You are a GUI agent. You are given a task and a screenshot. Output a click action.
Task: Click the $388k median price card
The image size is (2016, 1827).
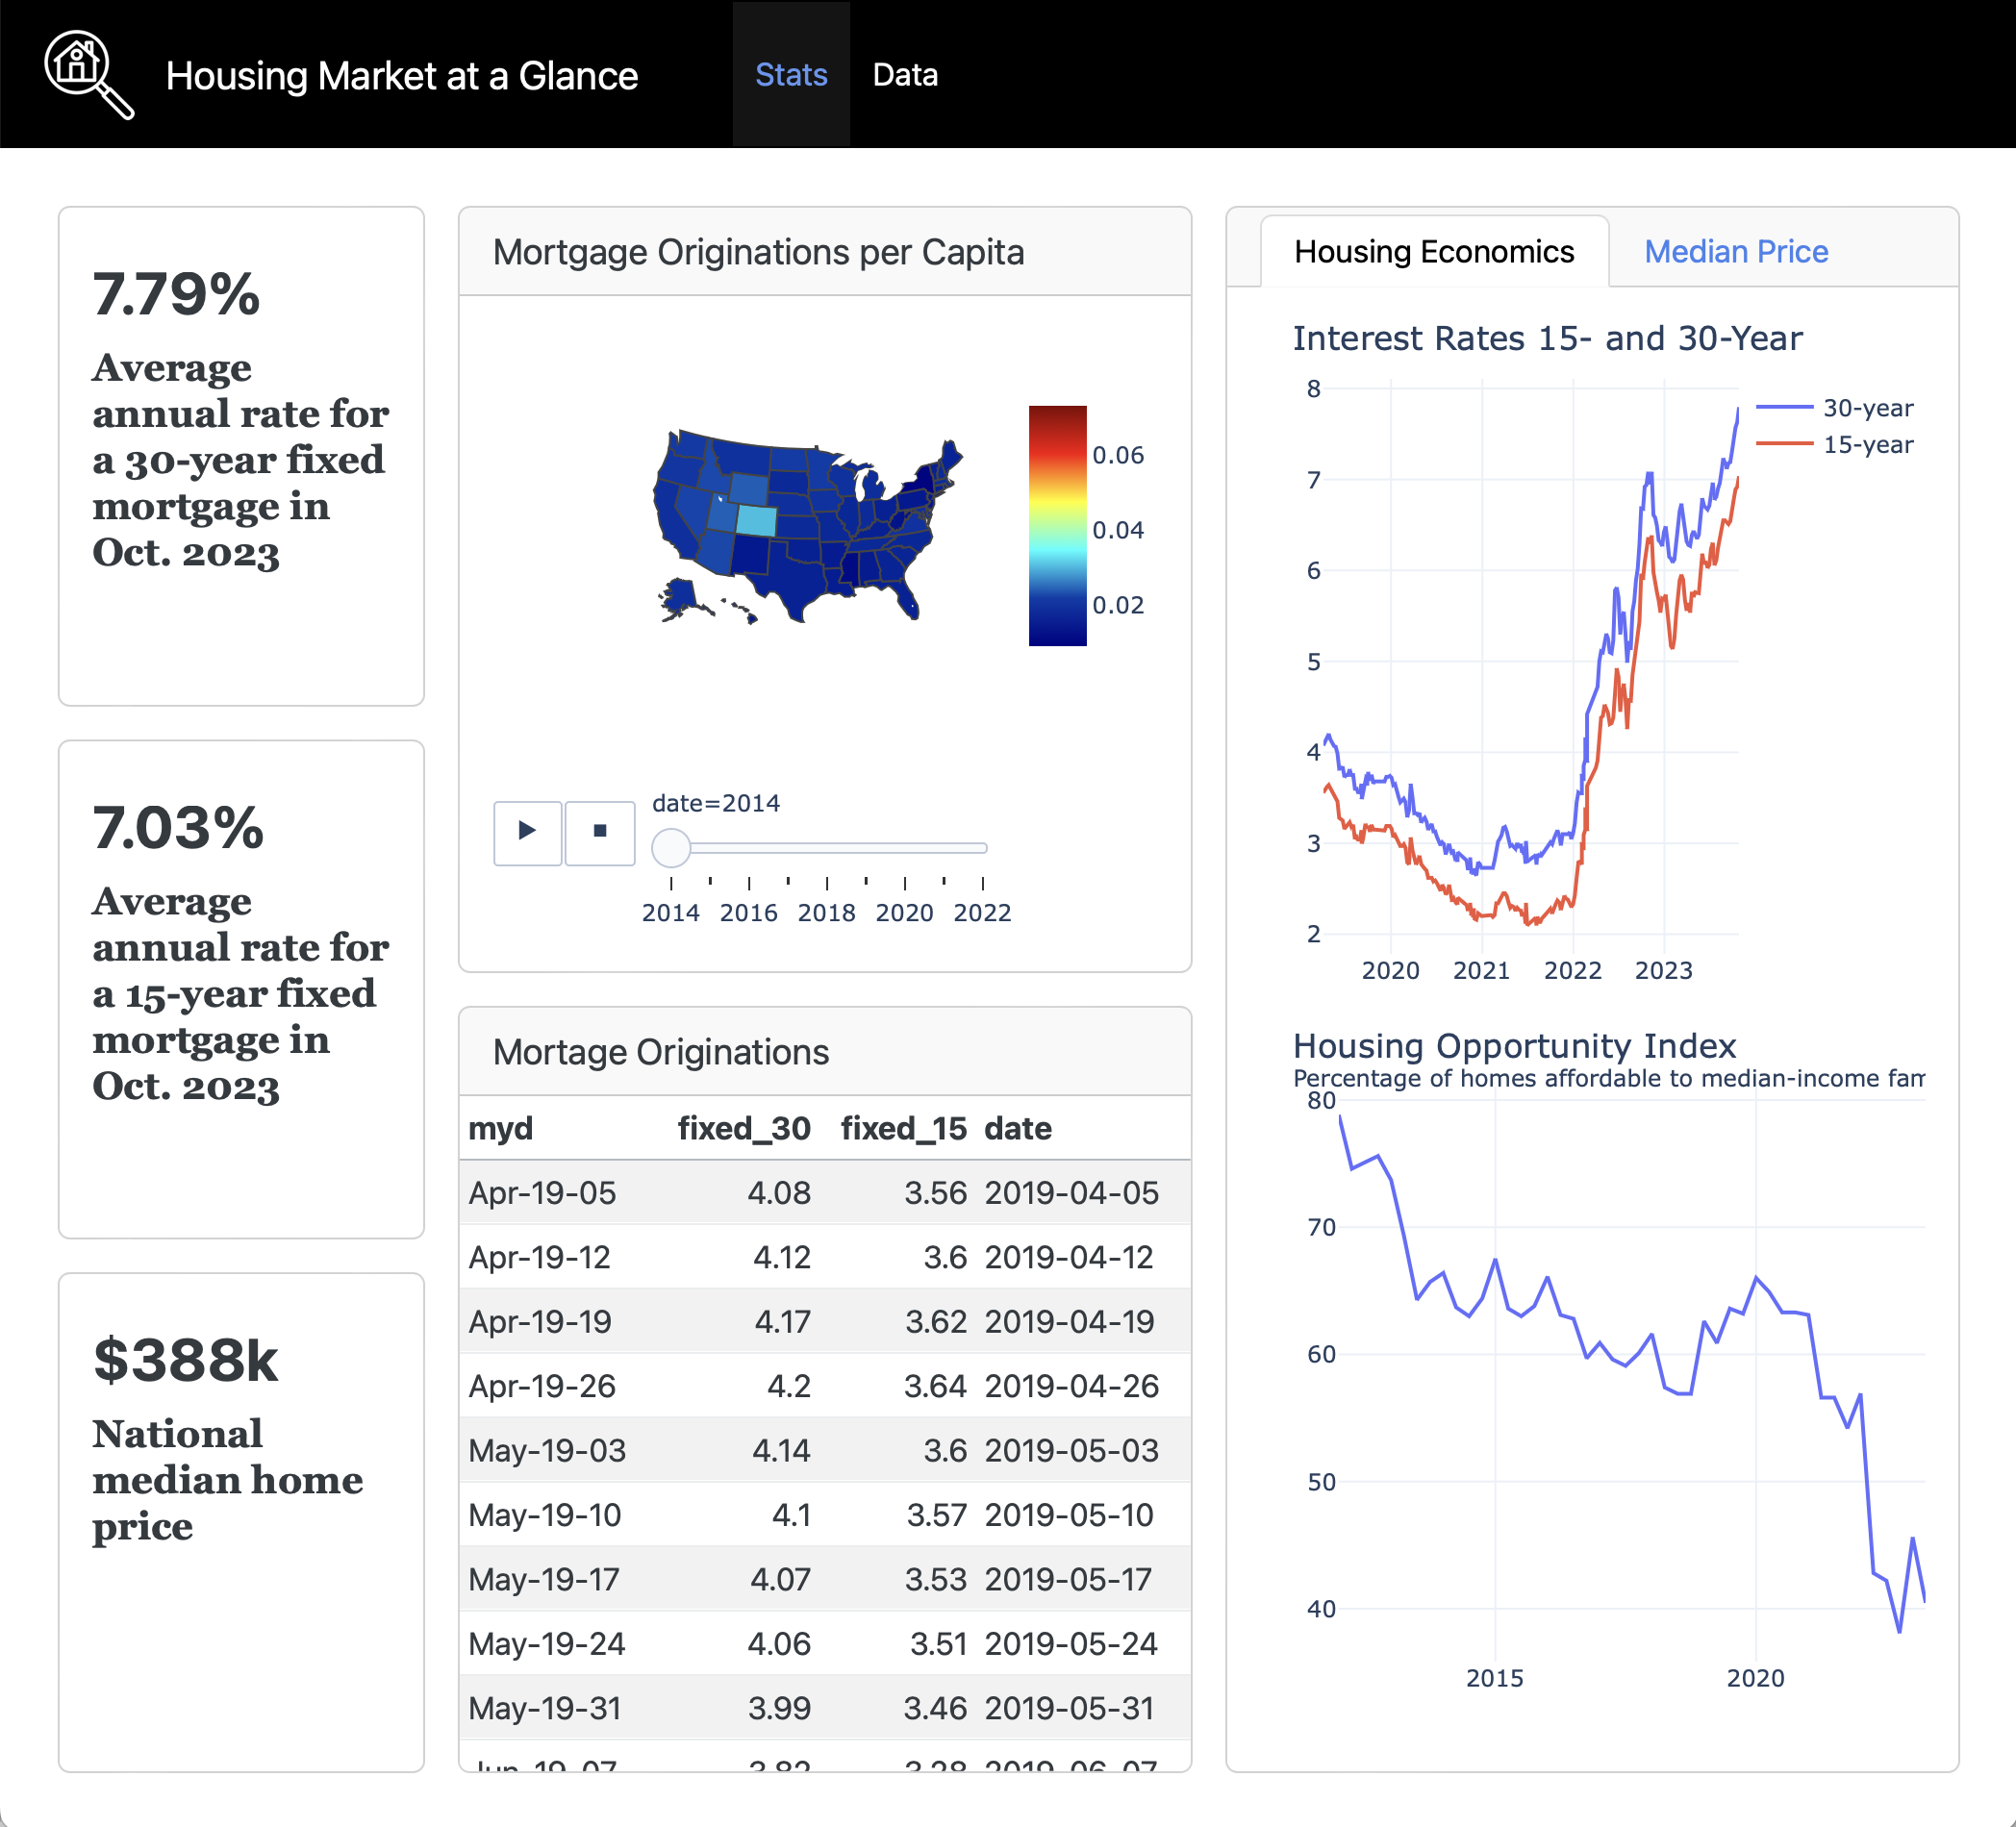point(241,1521)
